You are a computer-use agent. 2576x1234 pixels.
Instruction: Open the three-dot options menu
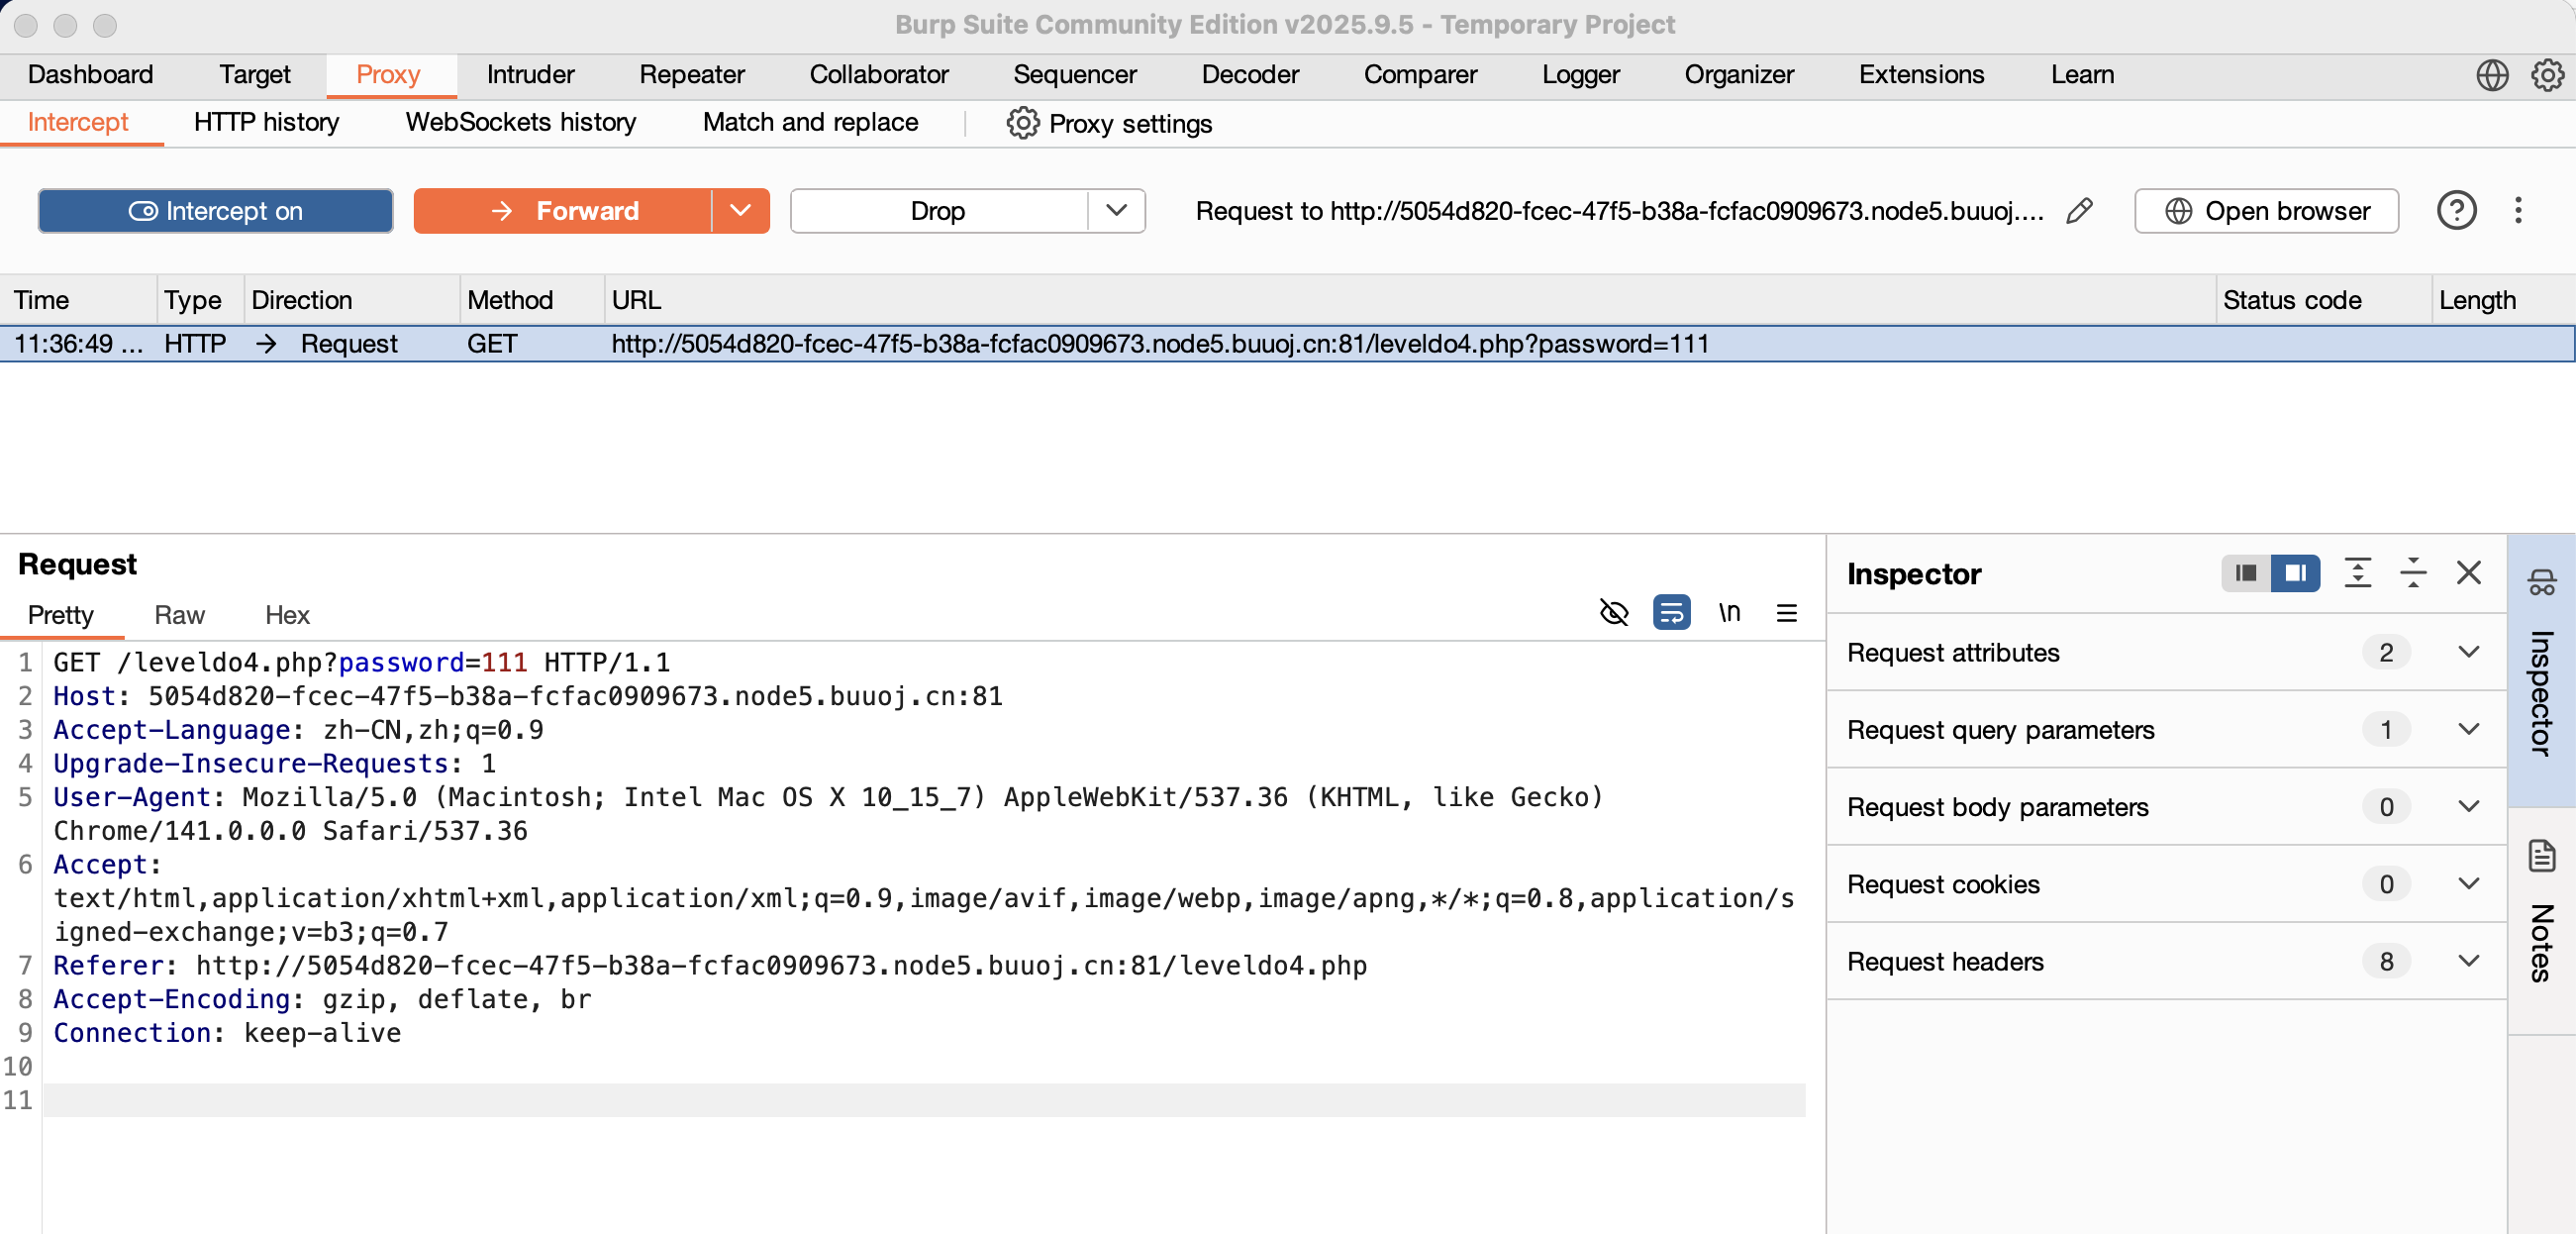pos(2518,211)
